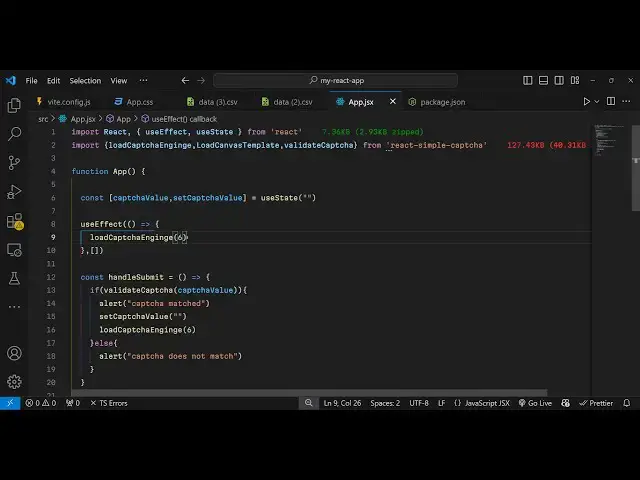Split the editor to the right

tap(611, 101)
